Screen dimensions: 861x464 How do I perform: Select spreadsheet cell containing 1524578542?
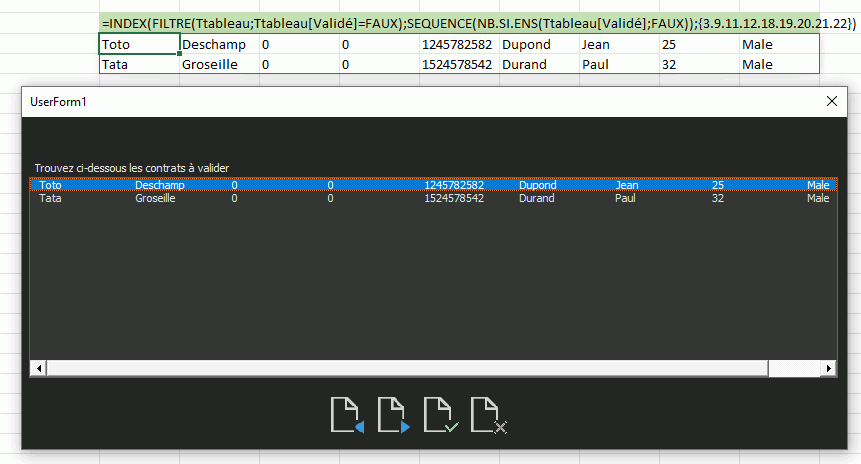[459, 64]
